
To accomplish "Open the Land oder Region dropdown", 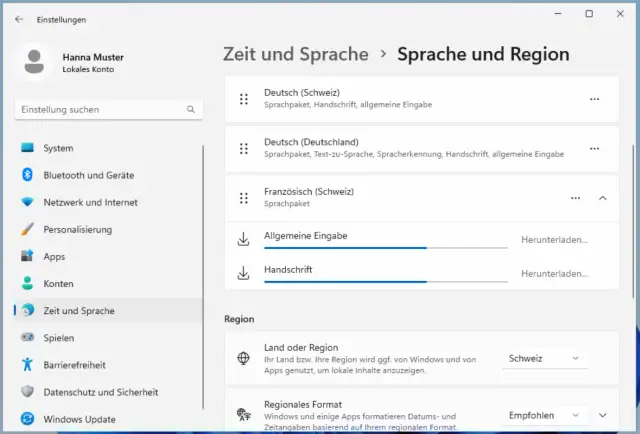I will coord(544,358).
